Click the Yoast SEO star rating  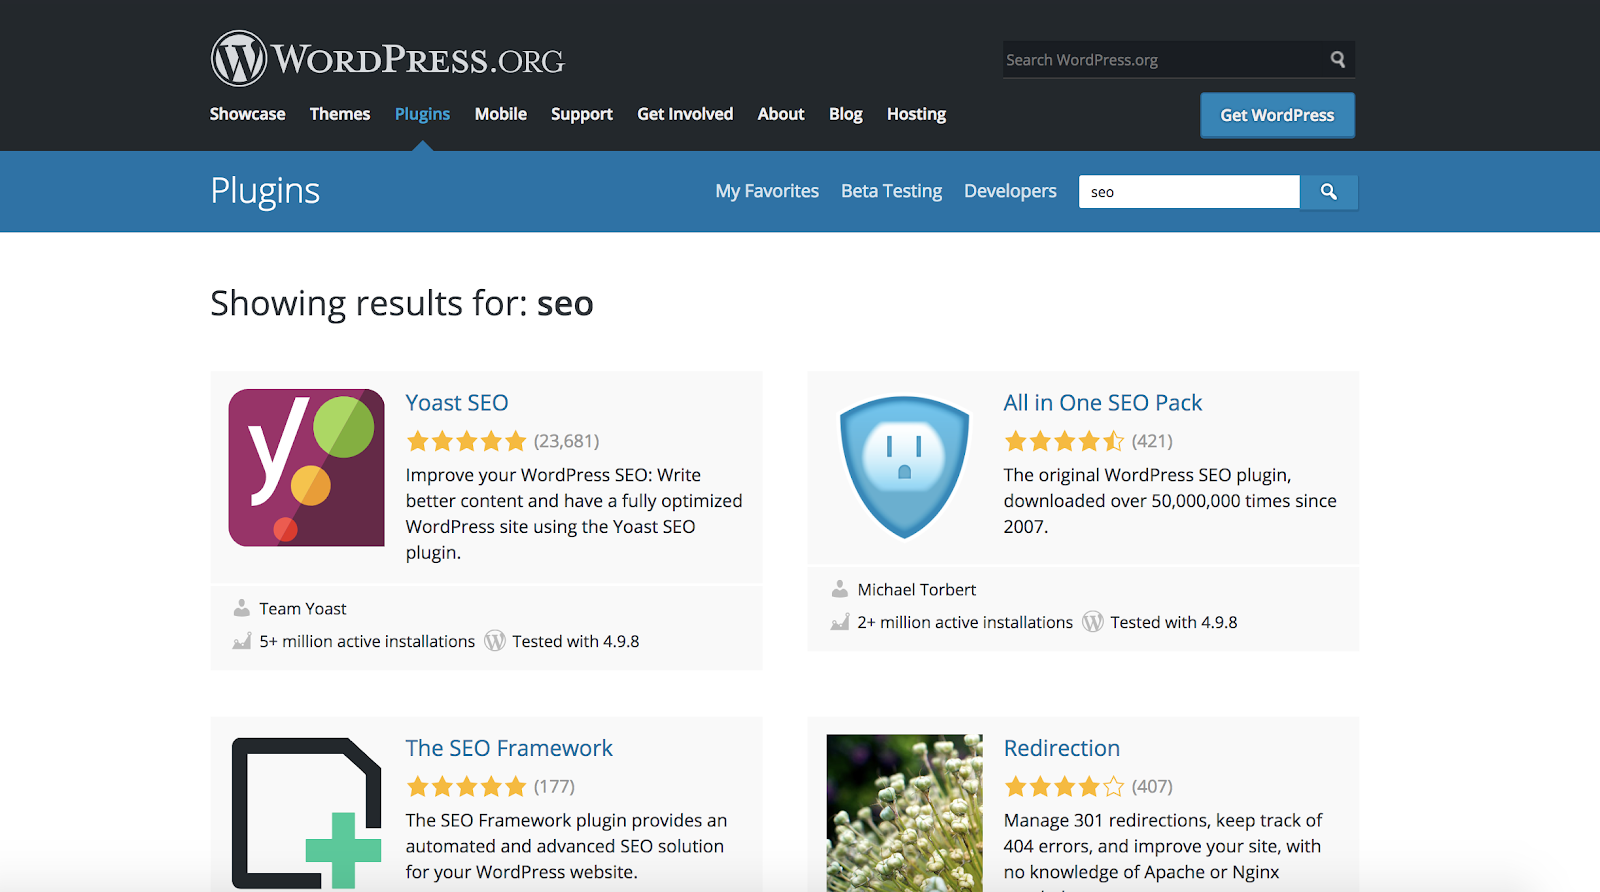pyautogui.click(x=466, y=441)
